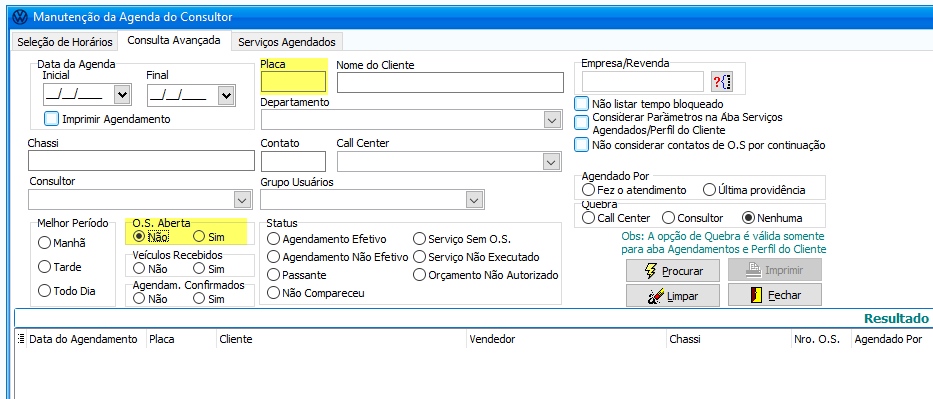
Task: Click the Nome do Cliente field
Action: pyautogui.click(x=450, y=82)
